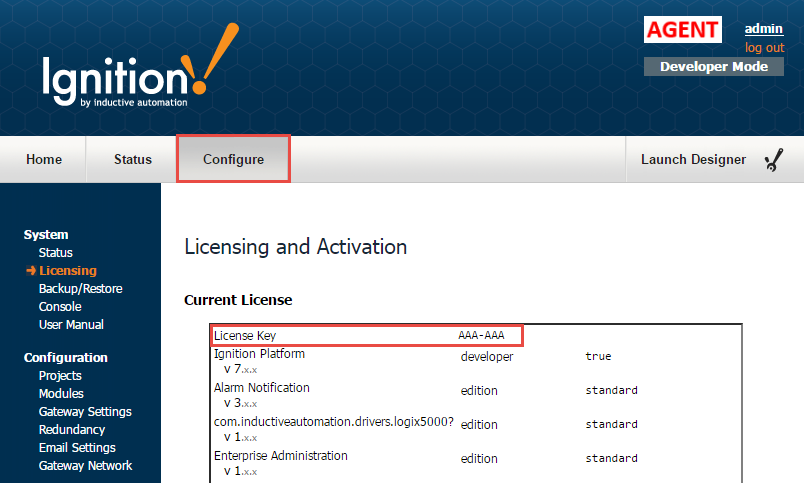This screenshot has width=804, height=483.
Task: Open the User Manual link
Action: point(71,325)
